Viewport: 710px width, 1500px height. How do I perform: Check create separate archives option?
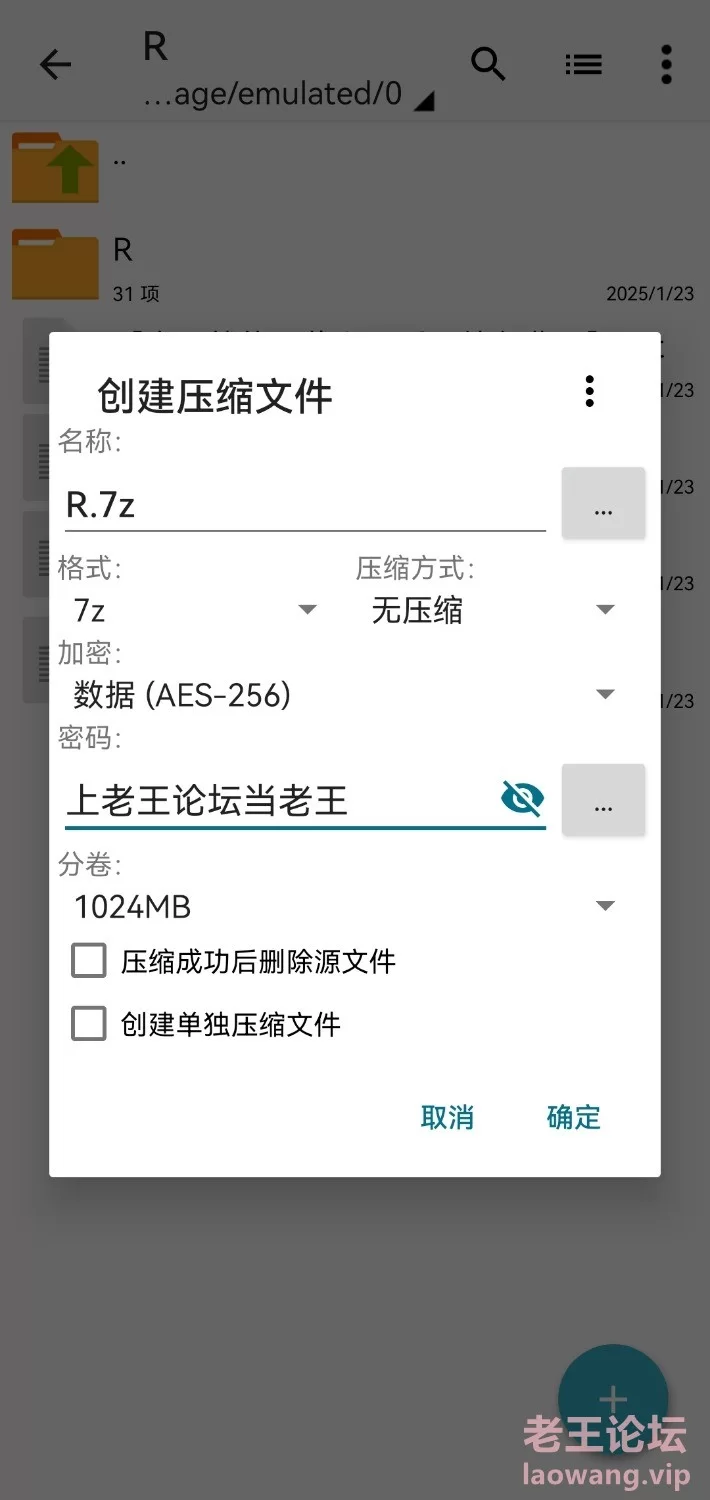tap(89, 1023)
